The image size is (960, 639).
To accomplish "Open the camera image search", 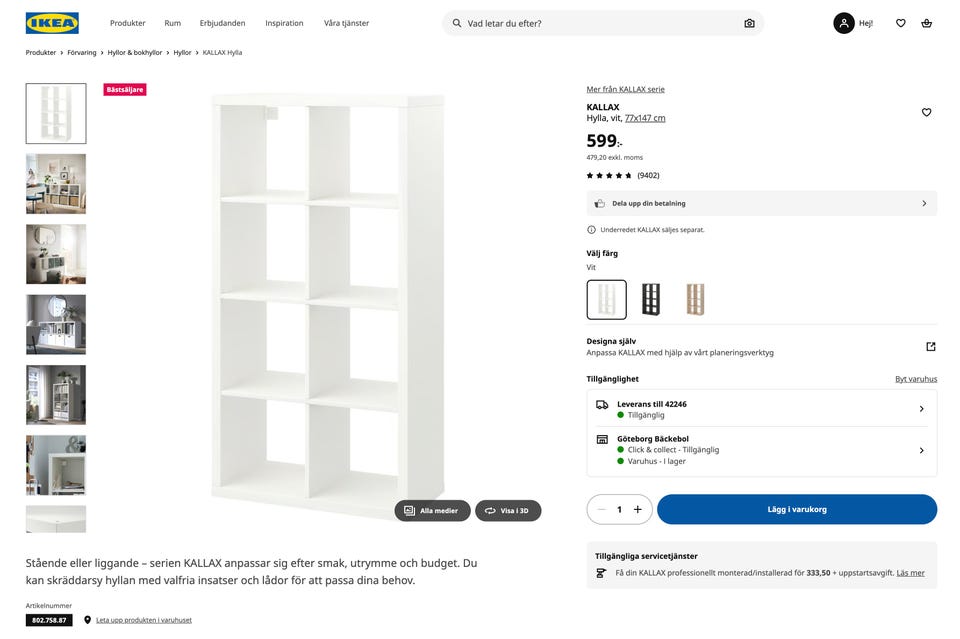I will [x=749, y=23].
